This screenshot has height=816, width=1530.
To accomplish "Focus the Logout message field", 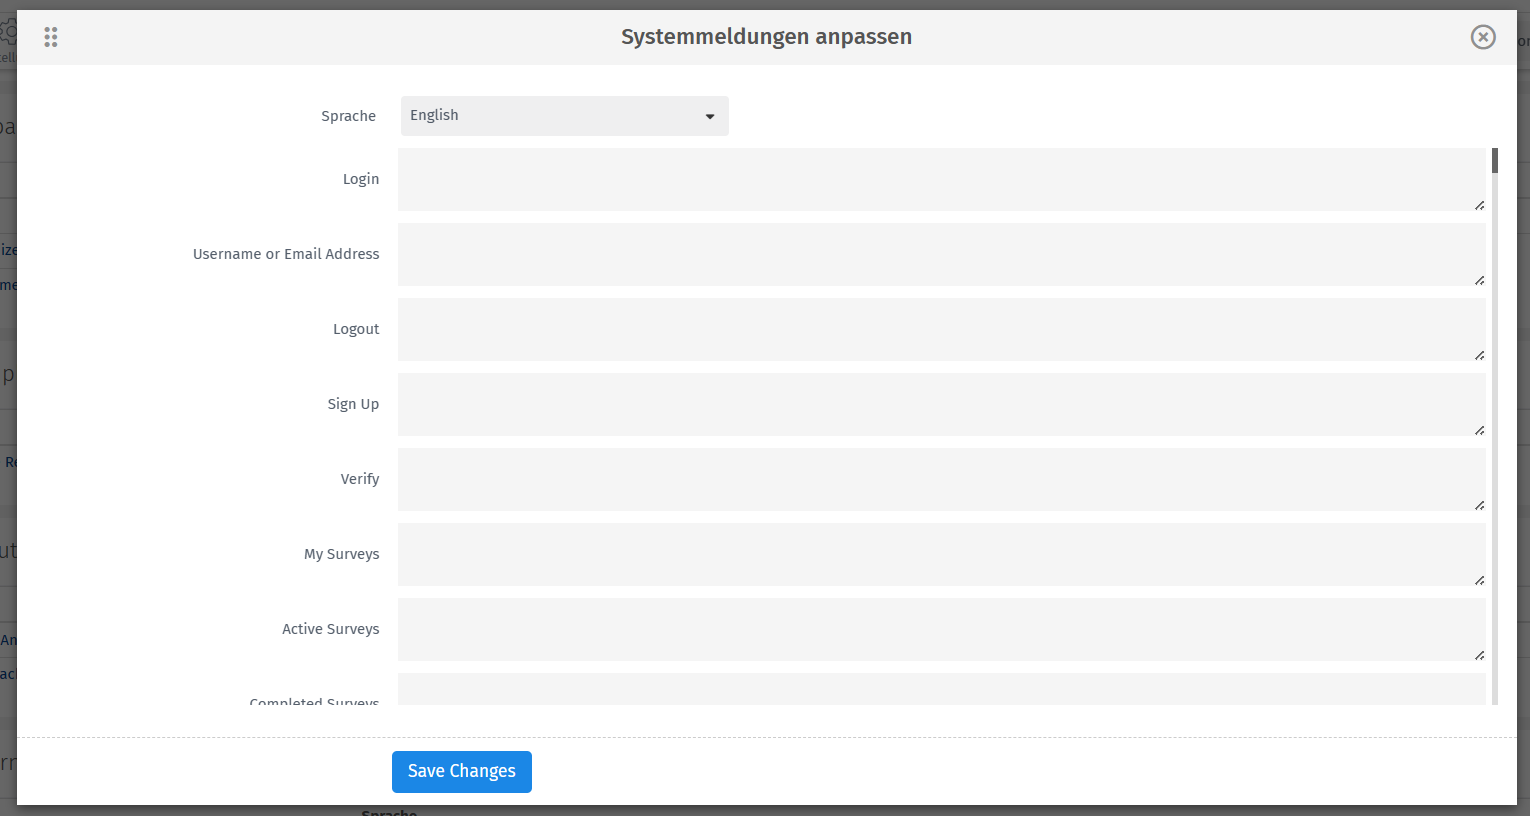I will (940, 329).
